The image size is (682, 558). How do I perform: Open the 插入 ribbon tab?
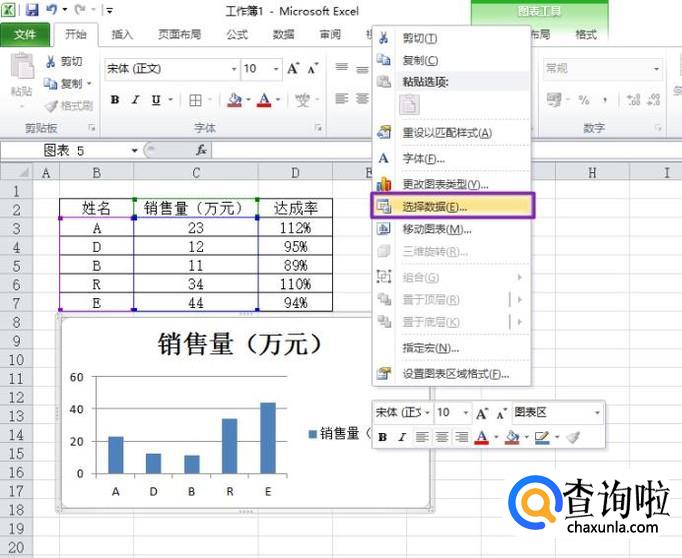click(122, 34)
